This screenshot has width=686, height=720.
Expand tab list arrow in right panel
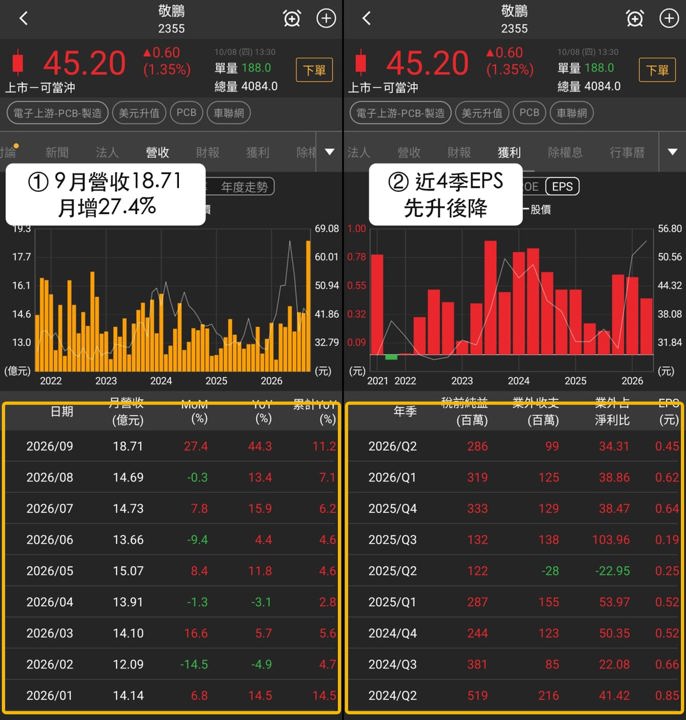[673, 152]
